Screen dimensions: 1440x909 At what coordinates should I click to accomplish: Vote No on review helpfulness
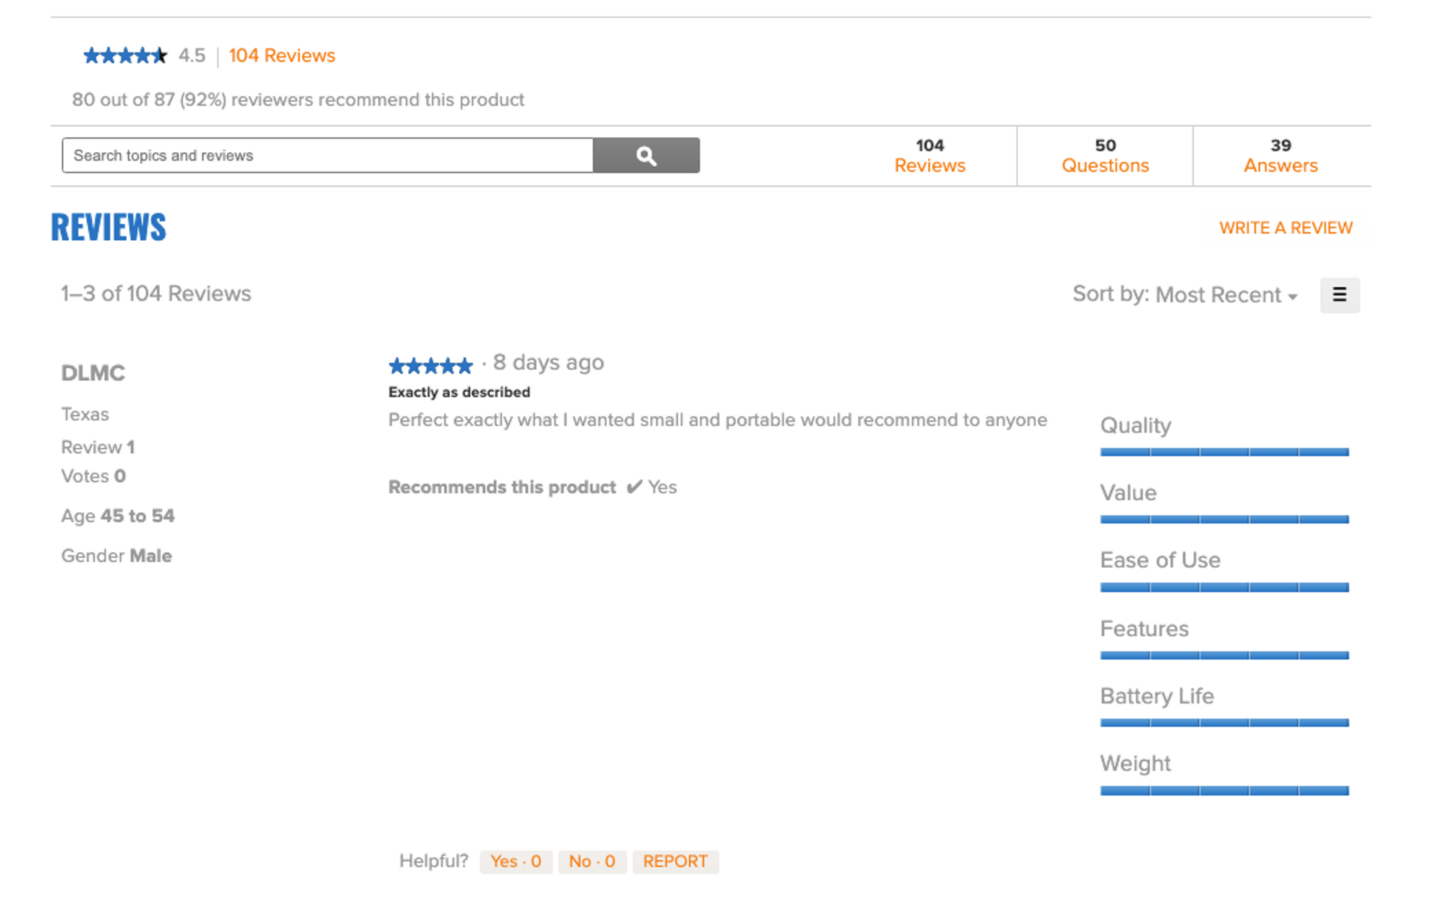click(592, 861)
